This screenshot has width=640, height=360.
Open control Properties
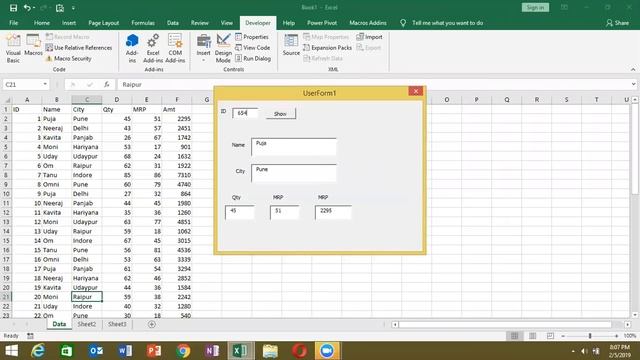click(252, 37)
